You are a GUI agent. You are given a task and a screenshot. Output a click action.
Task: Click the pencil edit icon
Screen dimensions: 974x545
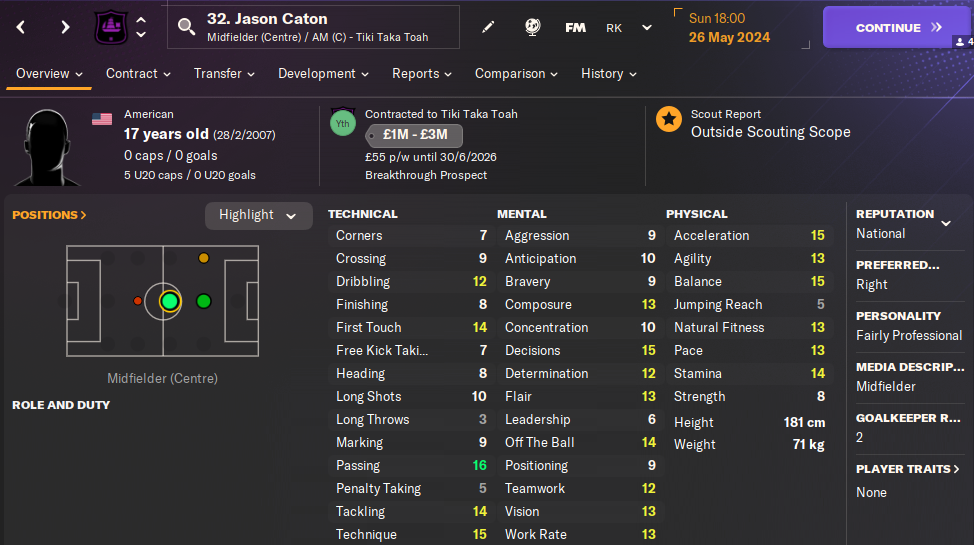(488, 27)
